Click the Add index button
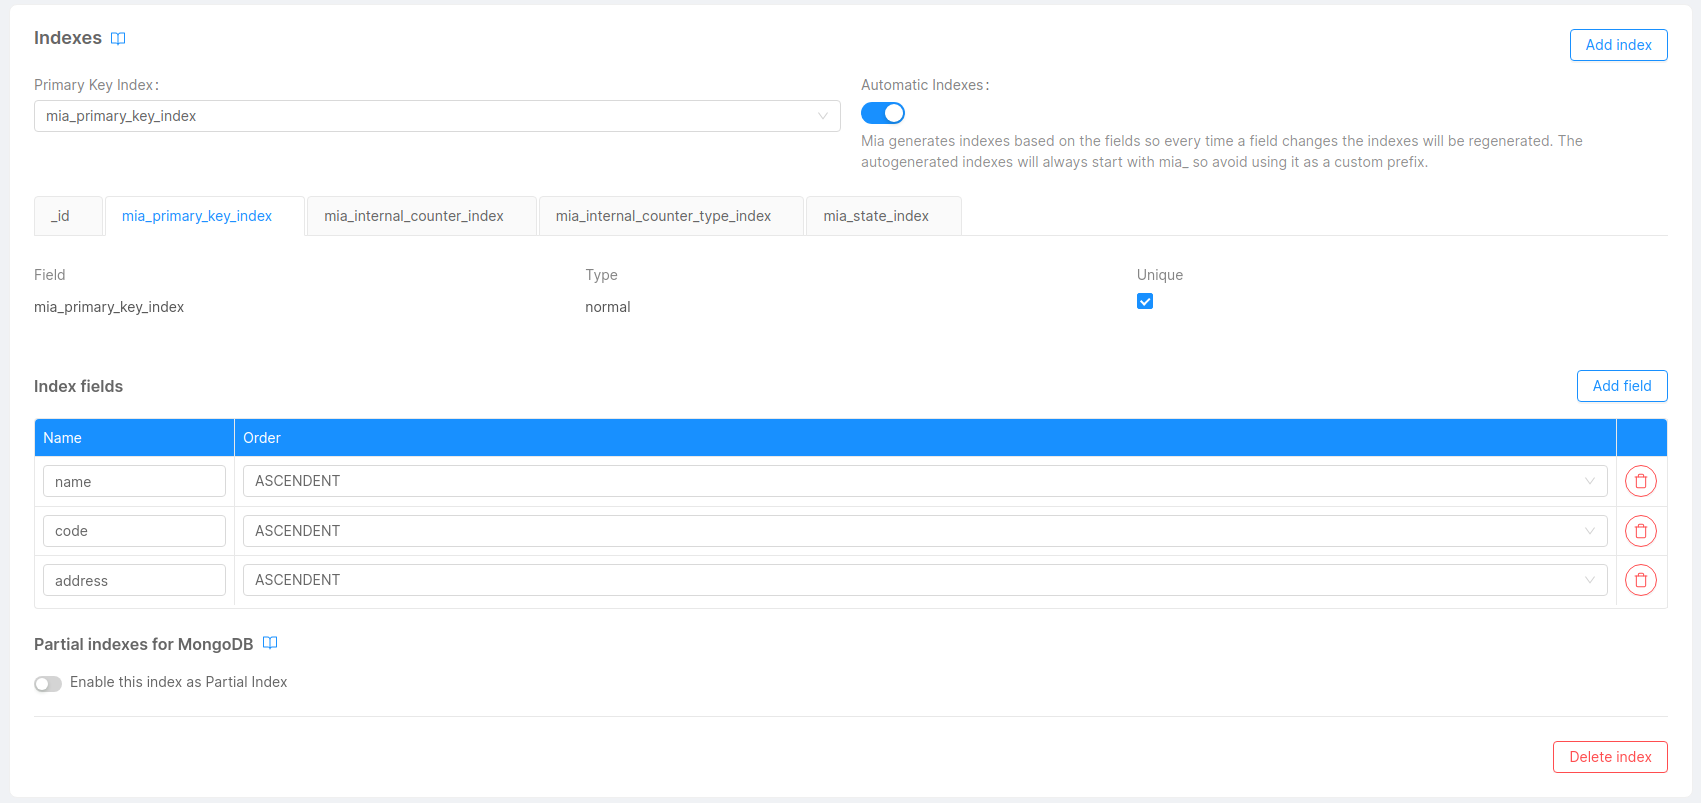Image resolution: width=1701 pixels, height=803 pixels. pos(1618,45)
